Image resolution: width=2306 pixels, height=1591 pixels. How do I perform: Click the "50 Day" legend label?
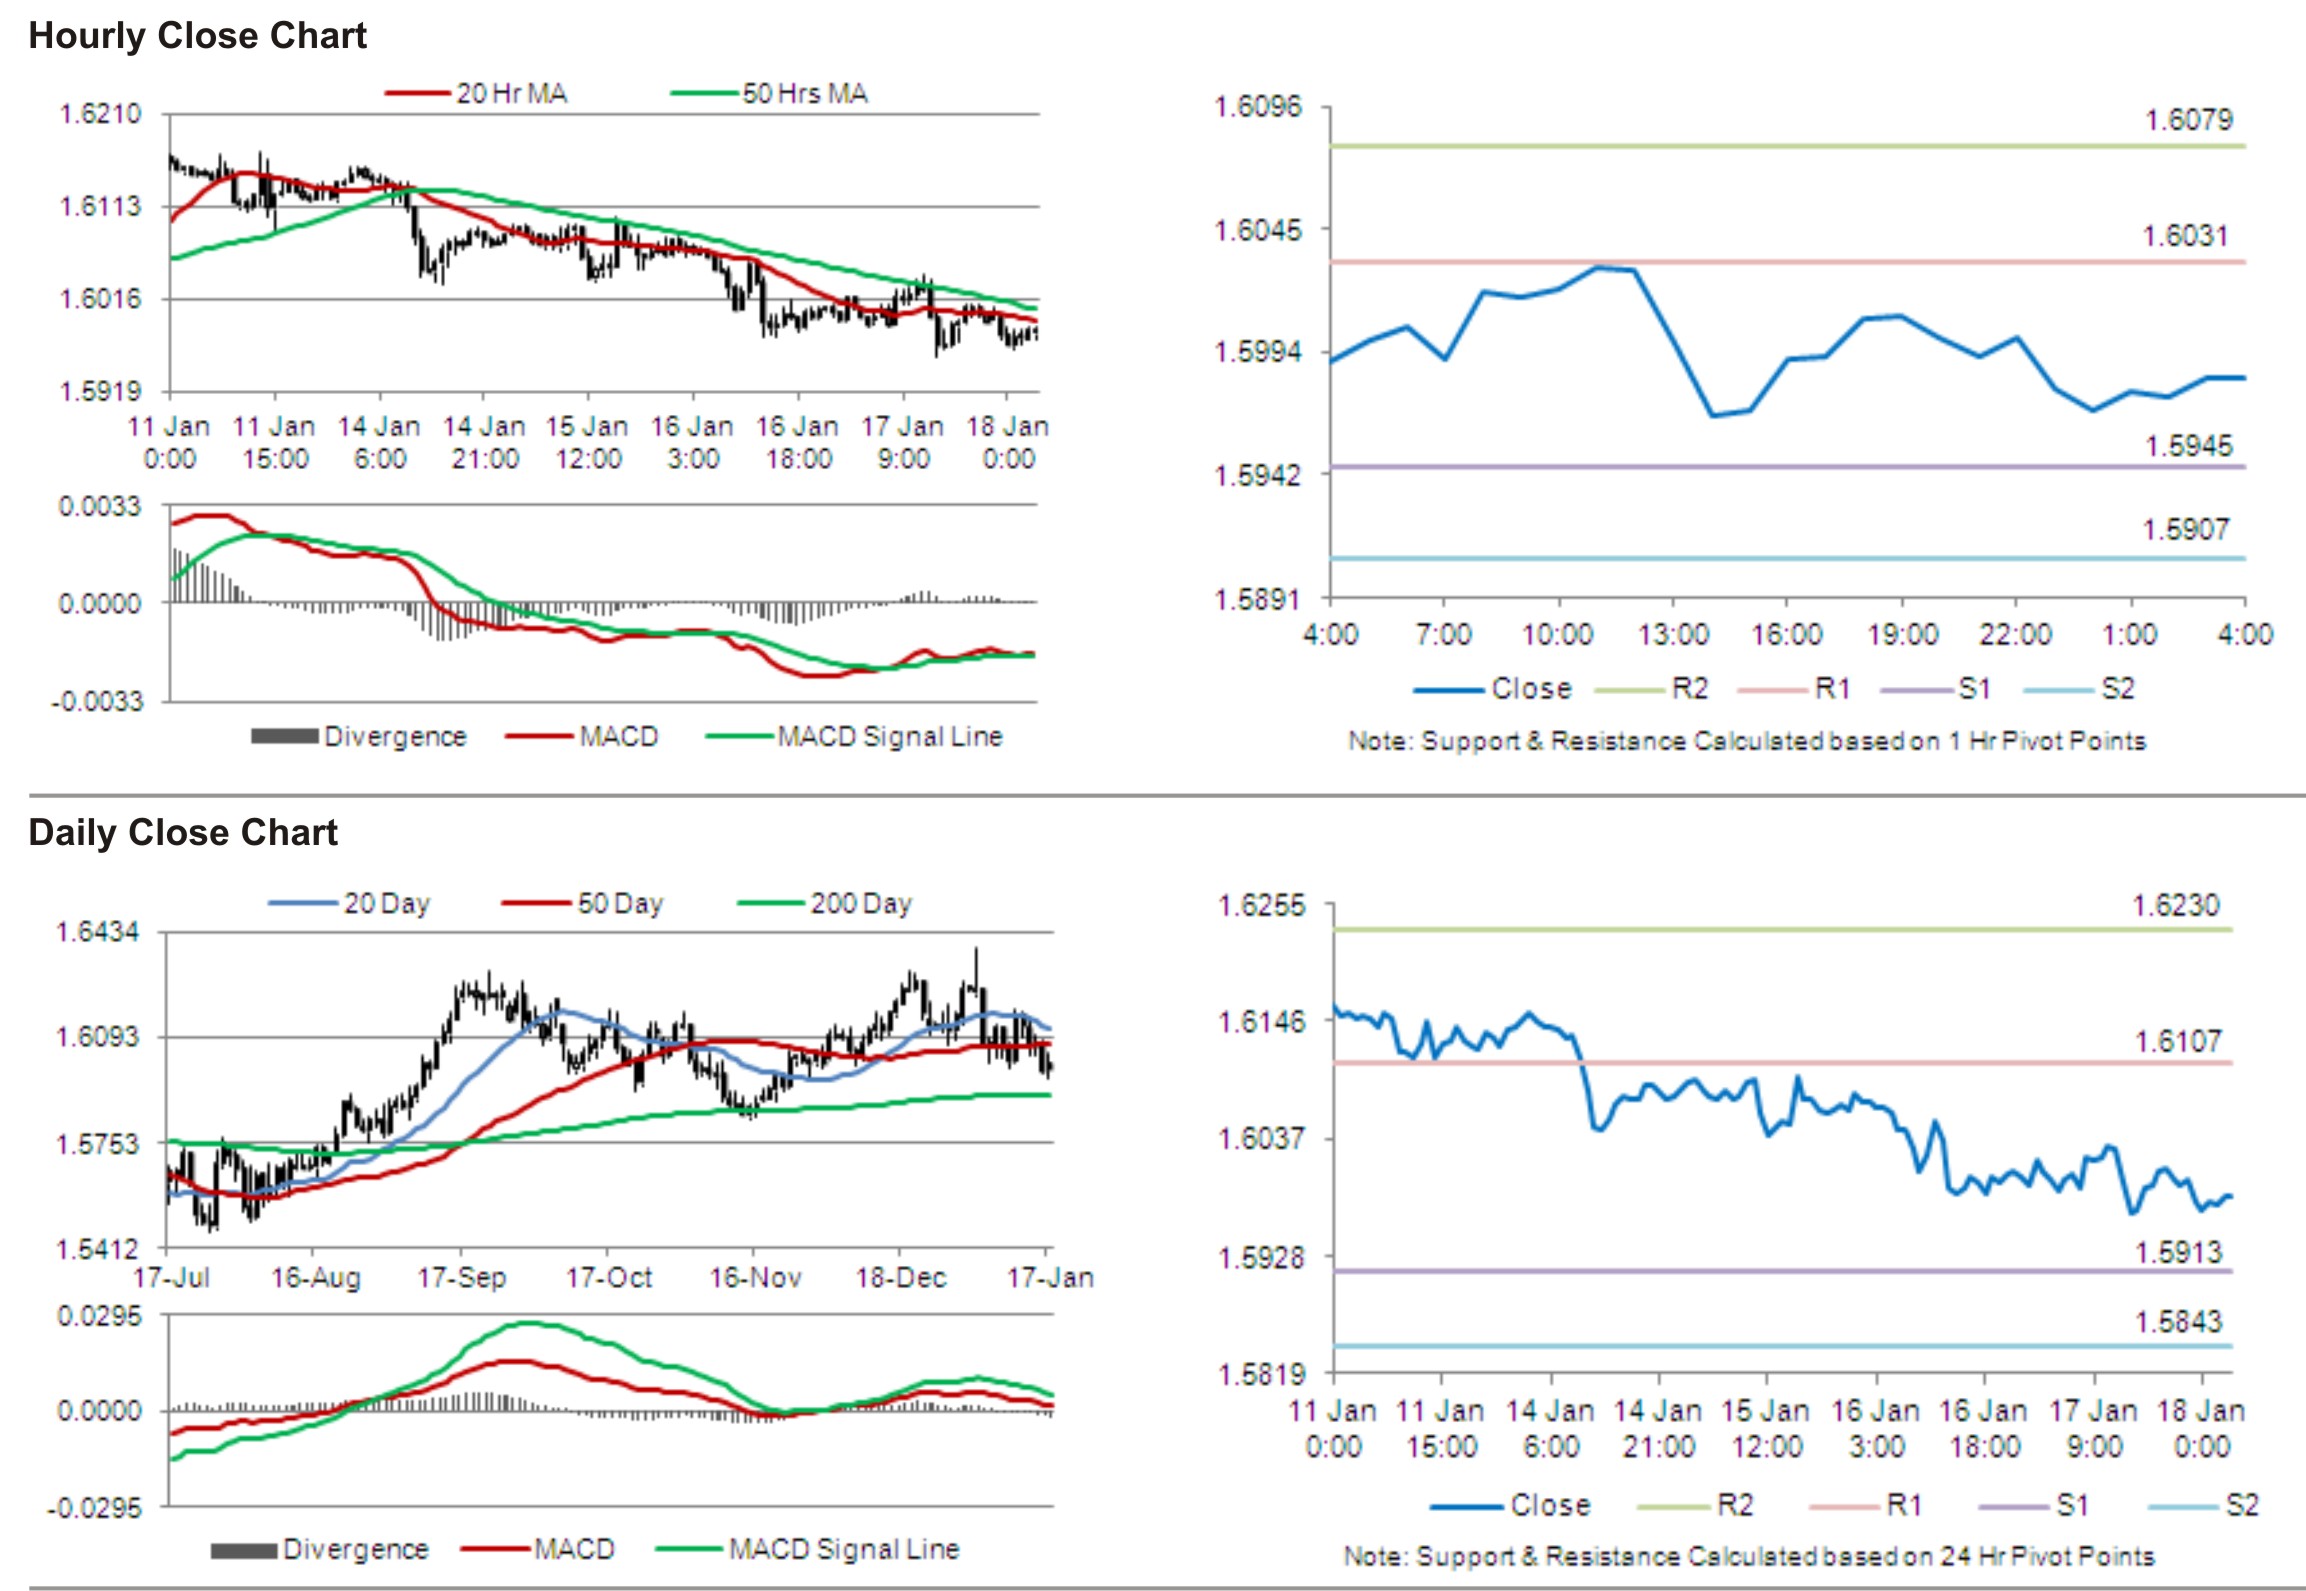point(620,904)
